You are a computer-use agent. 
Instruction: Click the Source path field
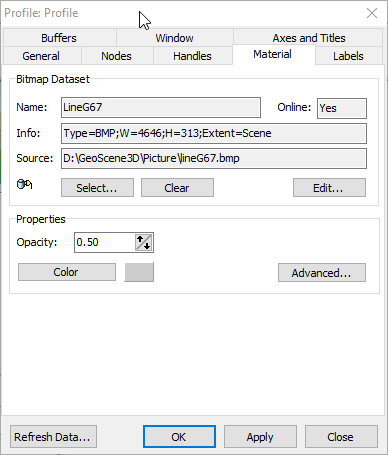(214, 158)
